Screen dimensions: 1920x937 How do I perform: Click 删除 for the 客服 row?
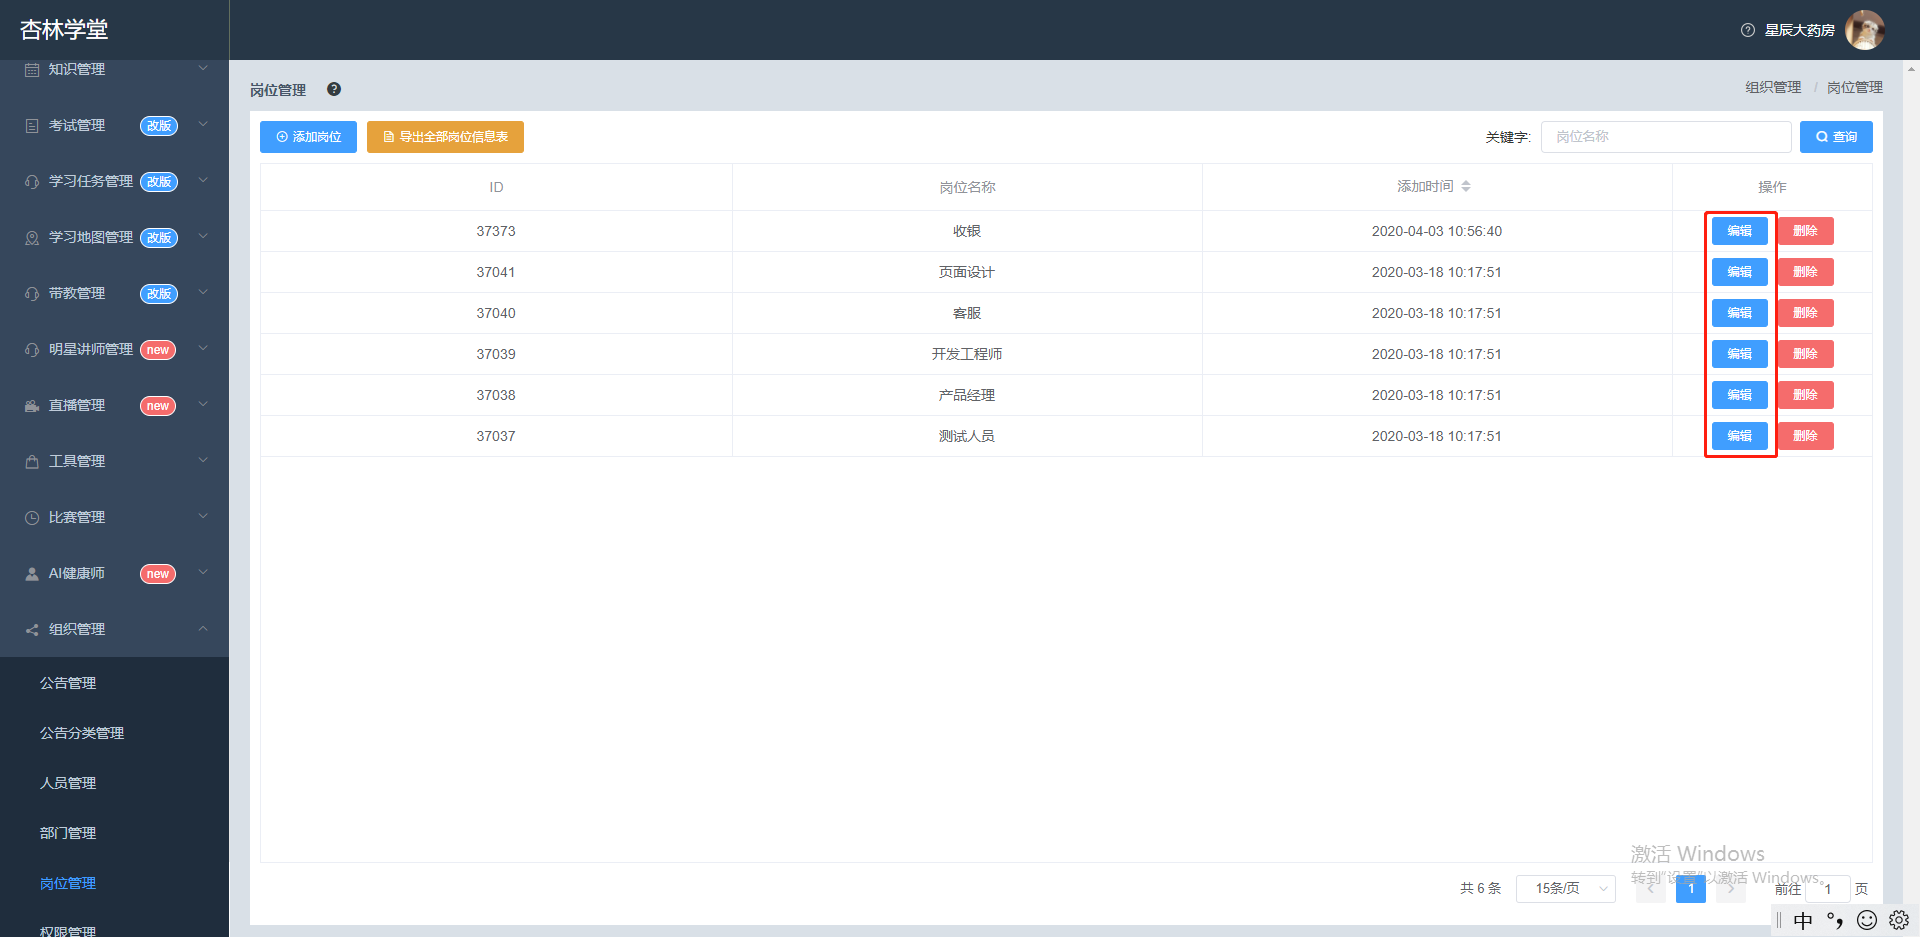[1805, 313]
